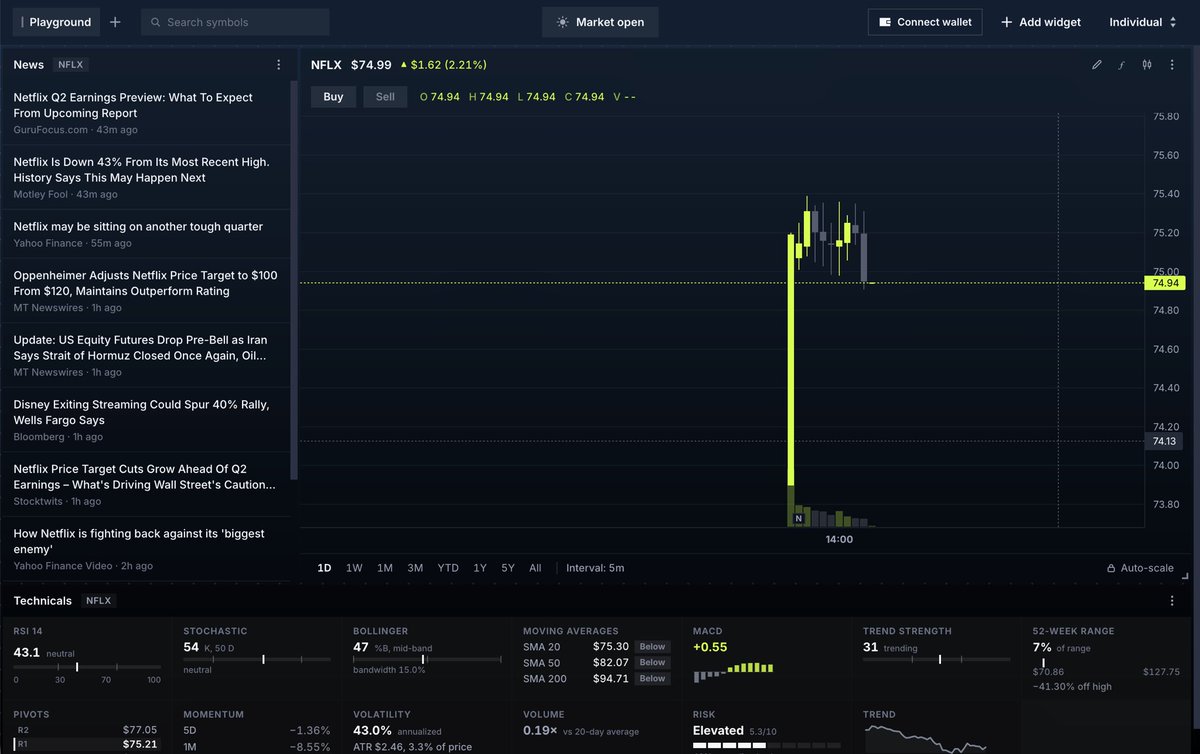Add a new tab with the plus icon
The width and height of the screenshot is (1200, 754).
click(115, 22)
